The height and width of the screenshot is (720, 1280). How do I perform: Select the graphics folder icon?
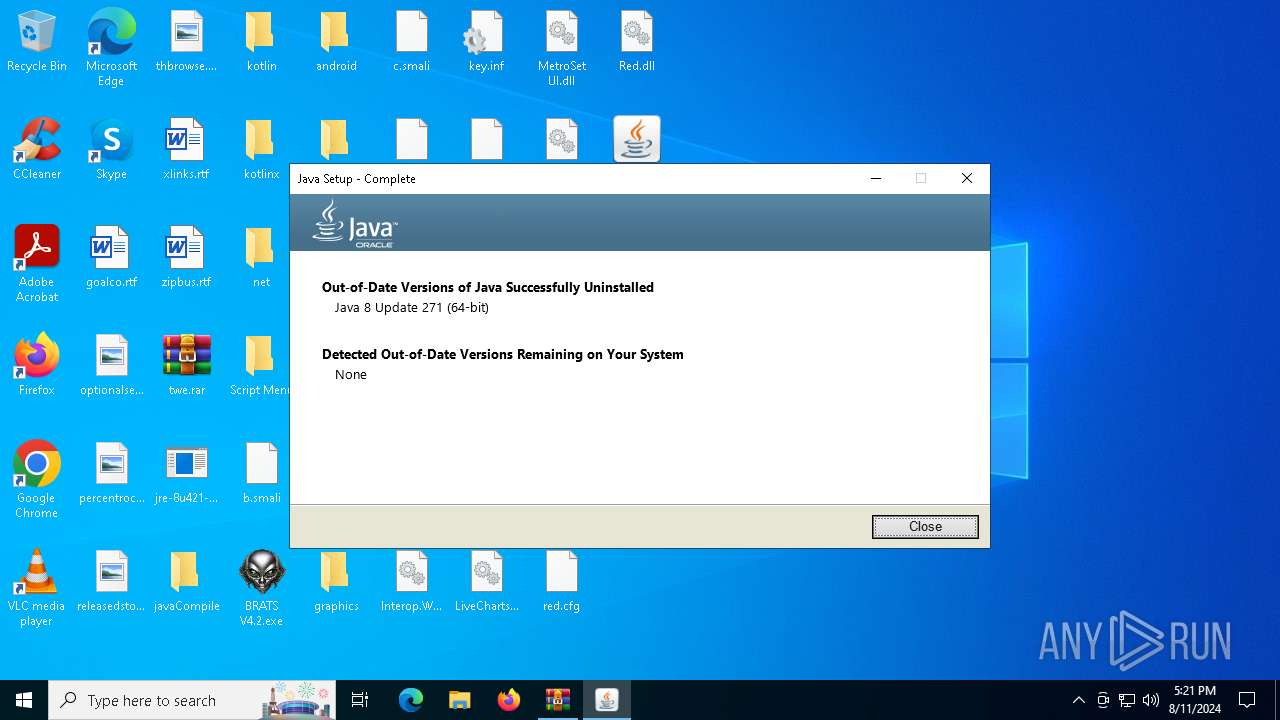tap(336, 581)
